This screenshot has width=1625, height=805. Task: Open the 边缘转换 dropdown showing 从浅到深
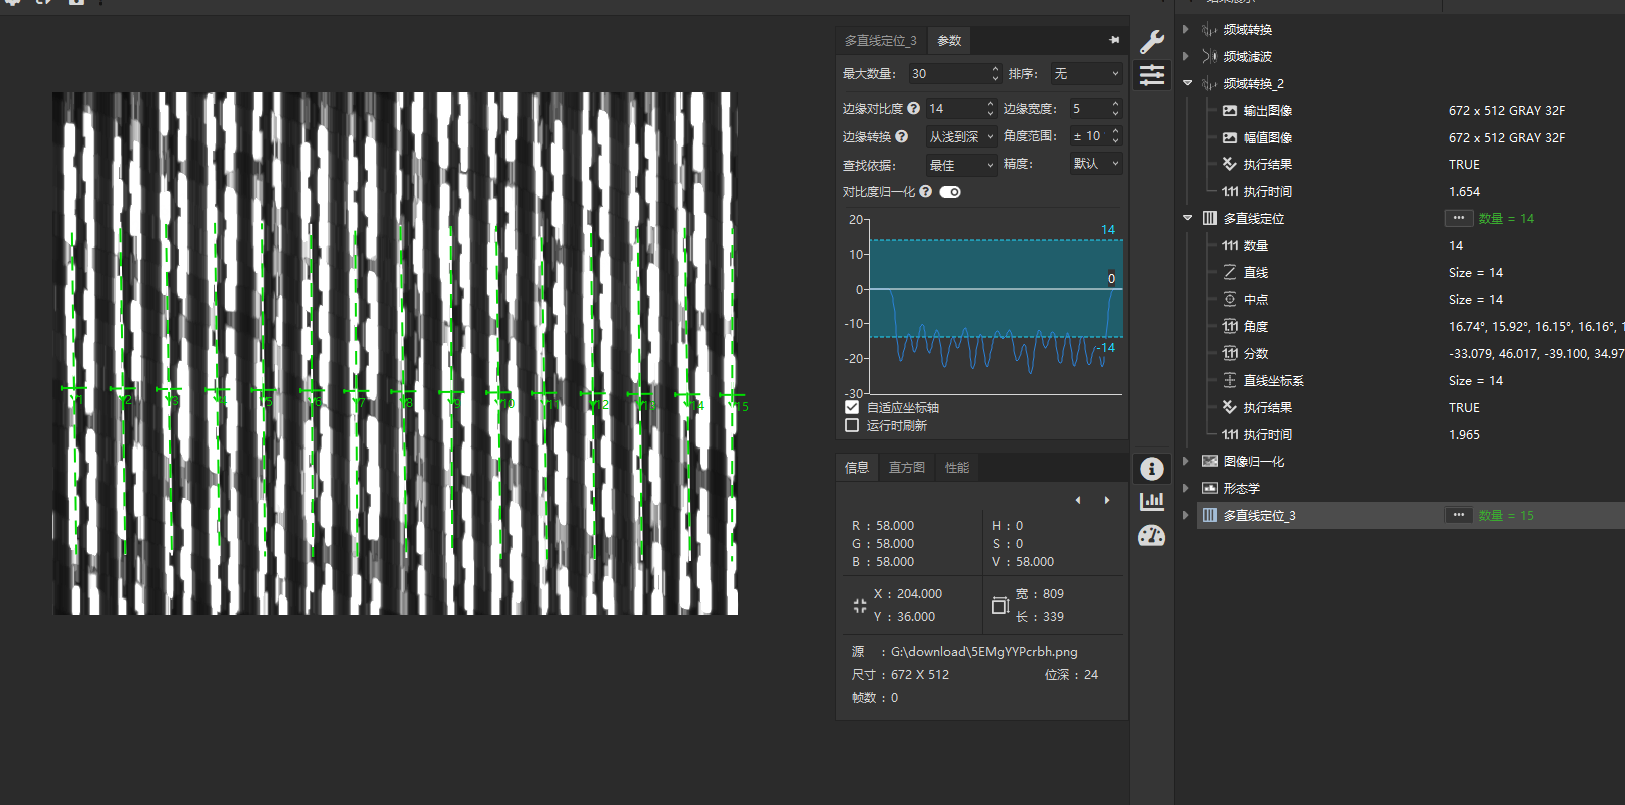[961, 136]
